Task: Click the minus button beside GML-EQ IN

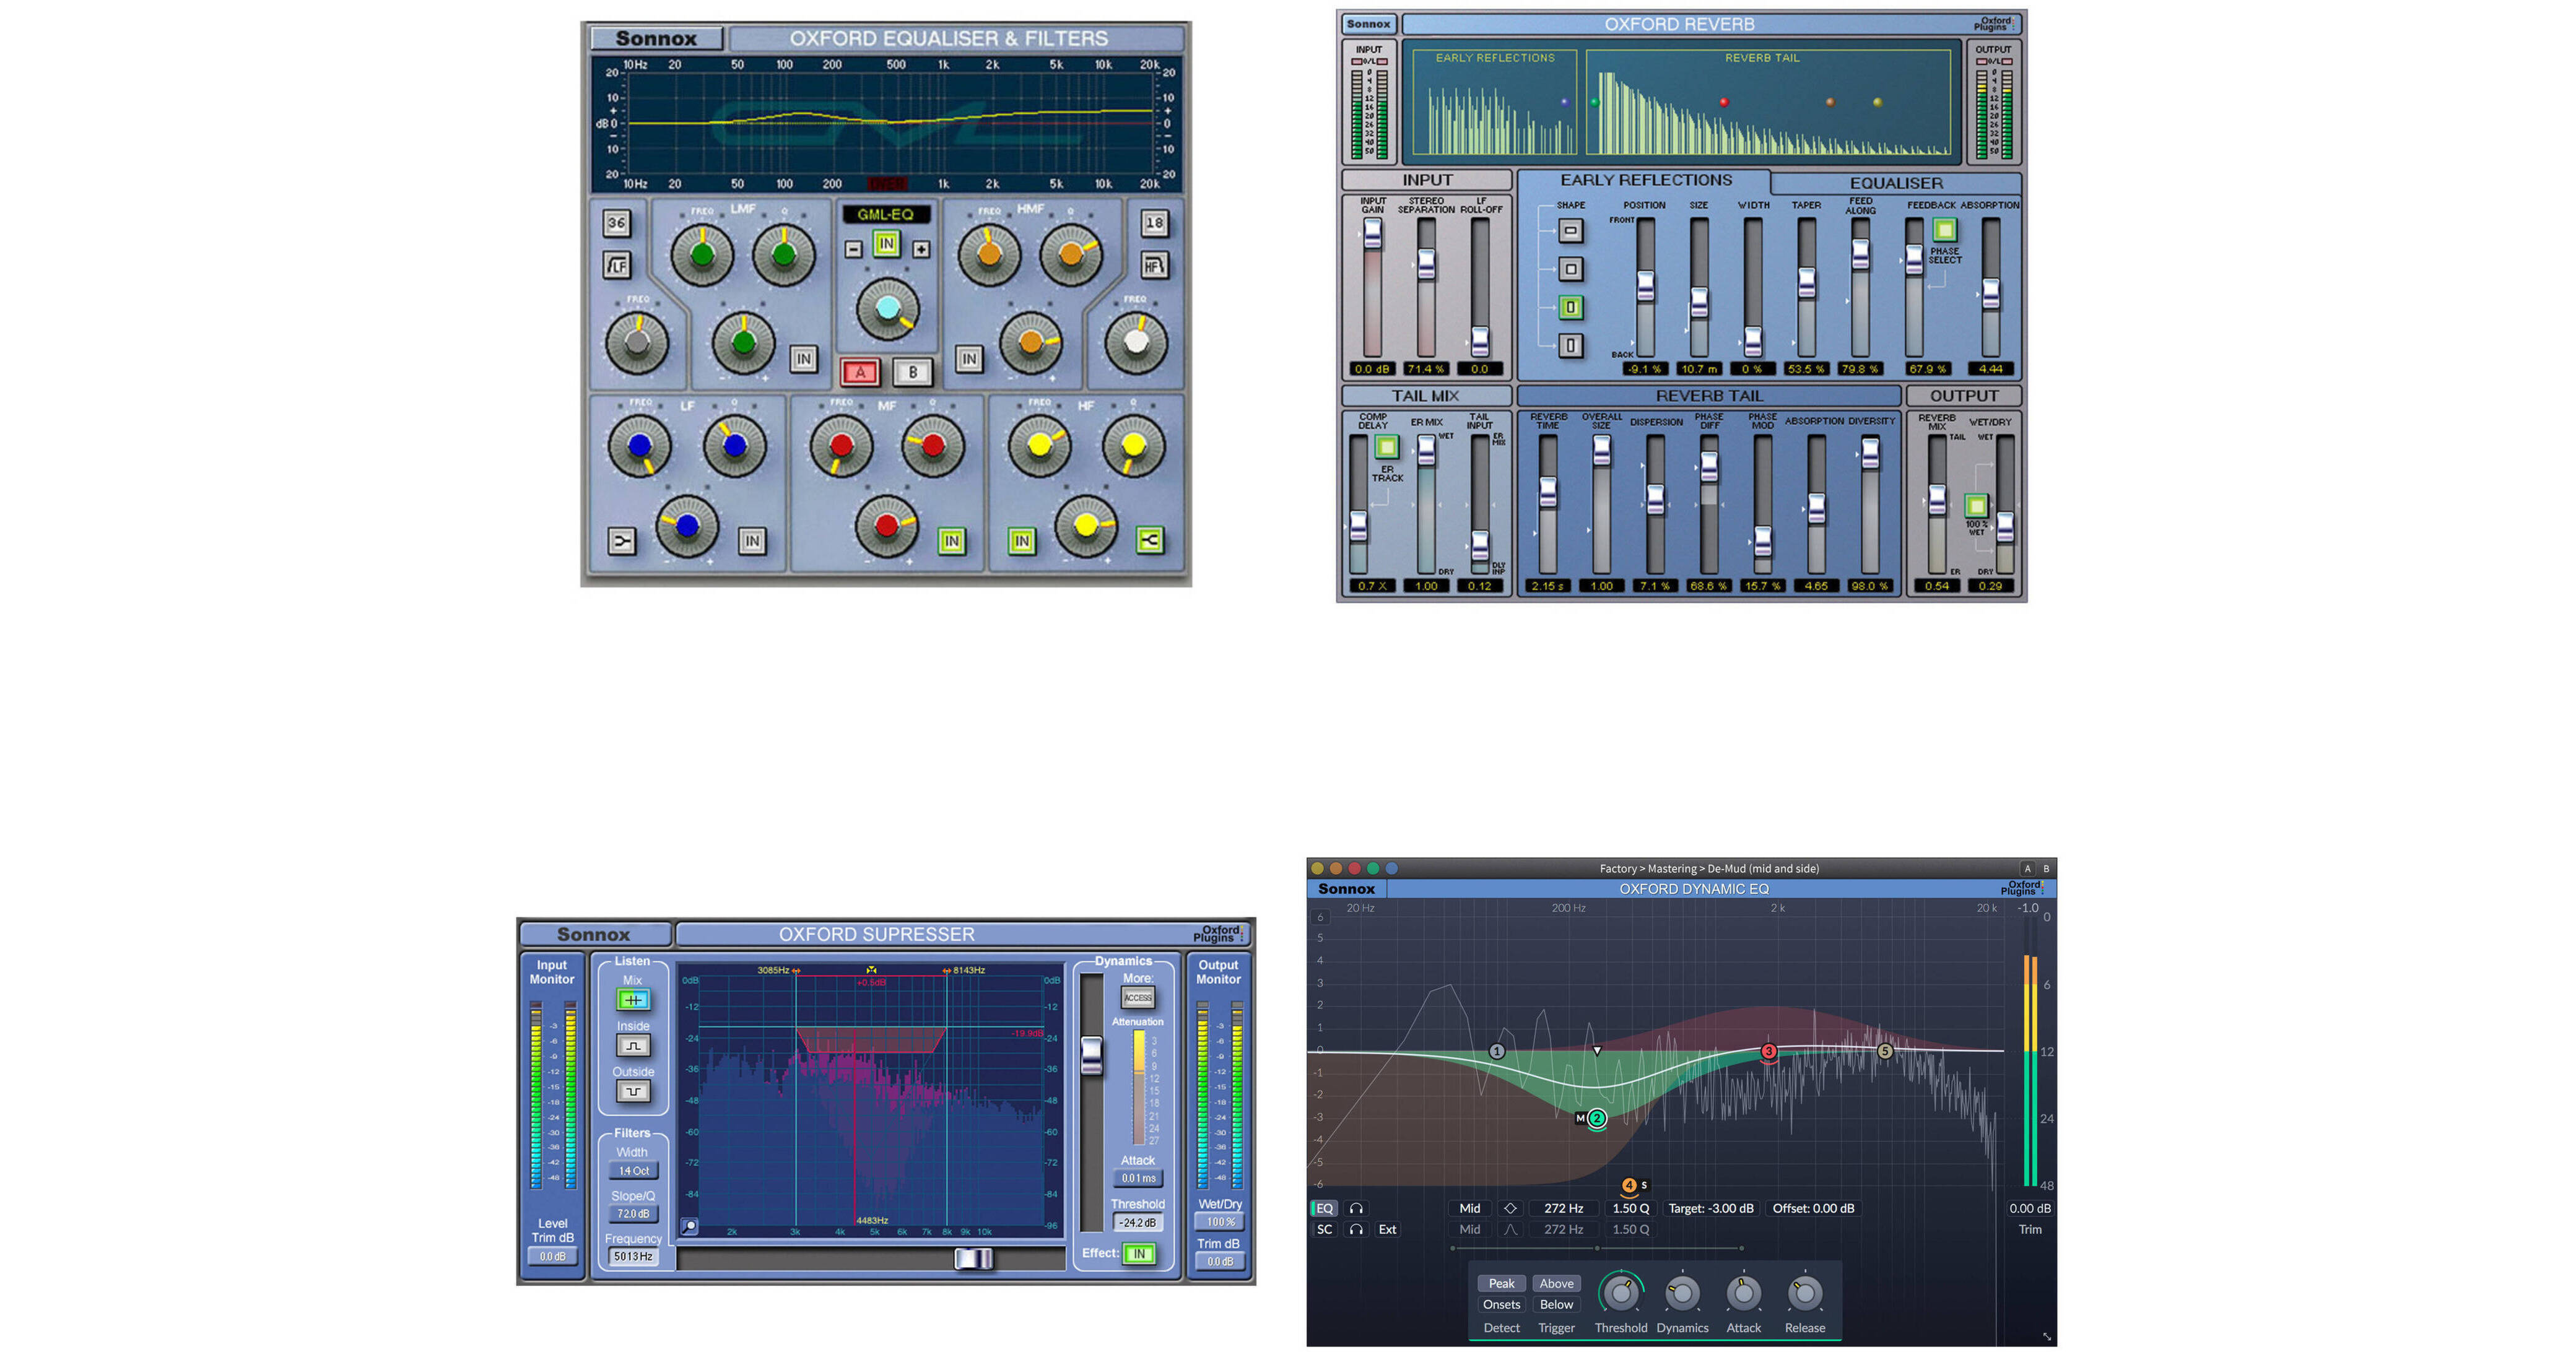Action: click(853, 249)
